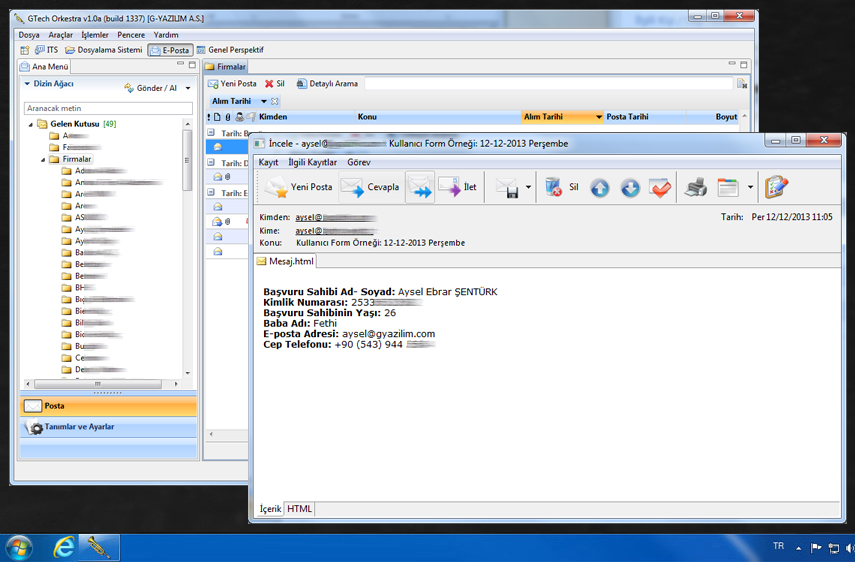
Task: Switch to the HTML tab
Action: click(x=299, y=509)
